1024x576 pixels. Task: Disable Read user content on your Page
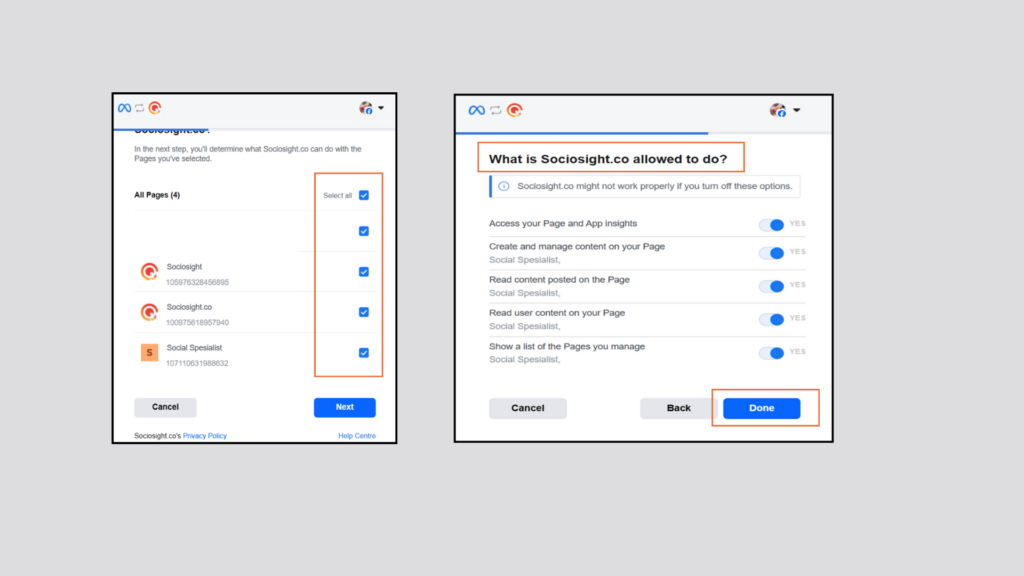(x=771, y=319)
